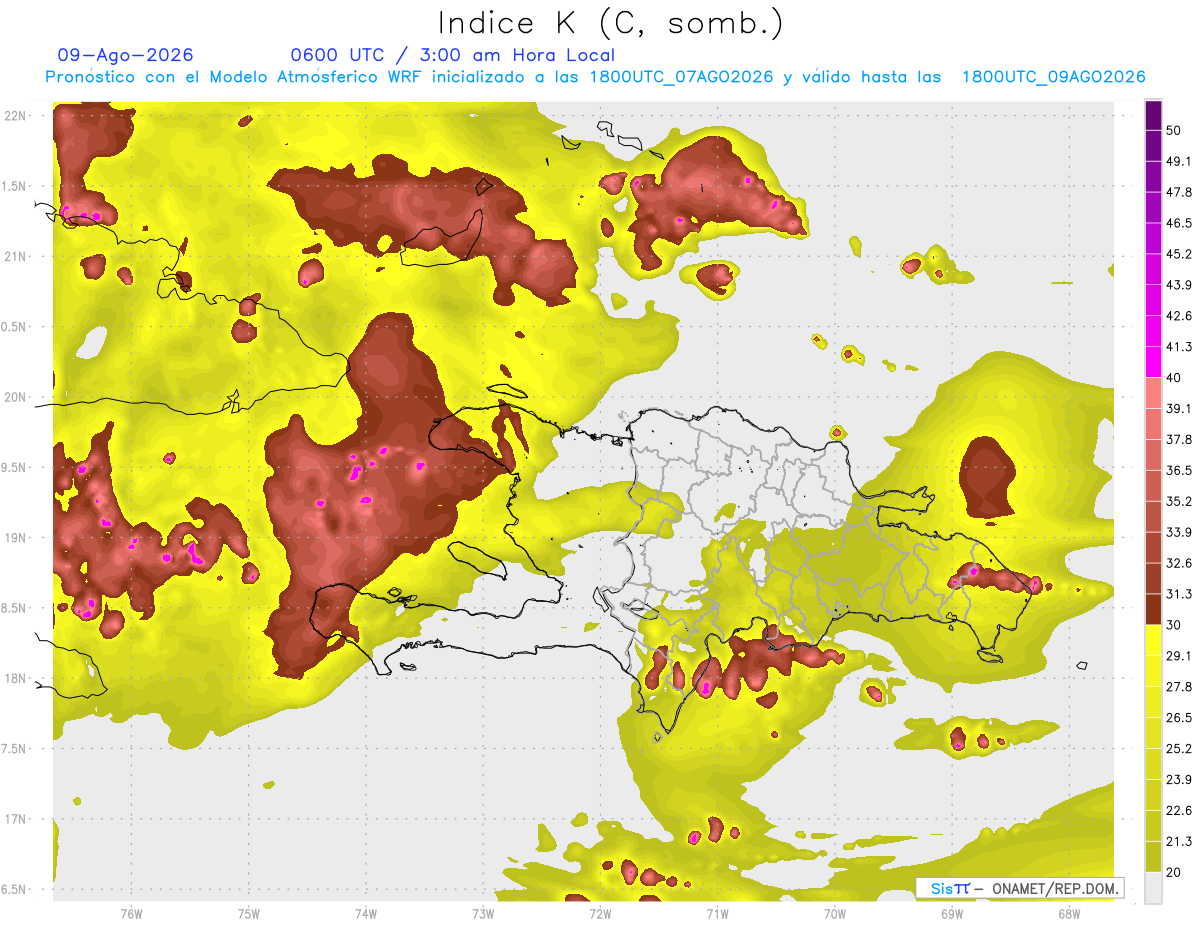
Task: Click the colorbar value "21.3"
Action: click(1179, 841)
